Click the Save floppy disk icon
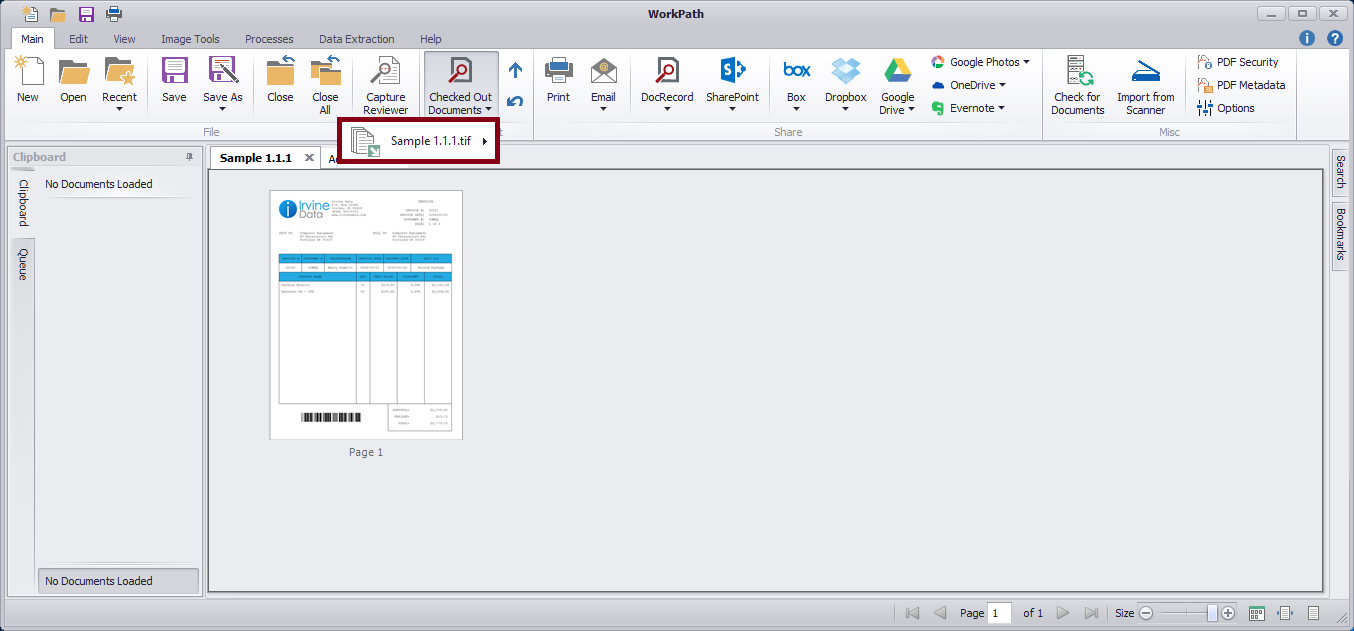Viewport: 1354px width, 631px height. (x=174, y=72)
